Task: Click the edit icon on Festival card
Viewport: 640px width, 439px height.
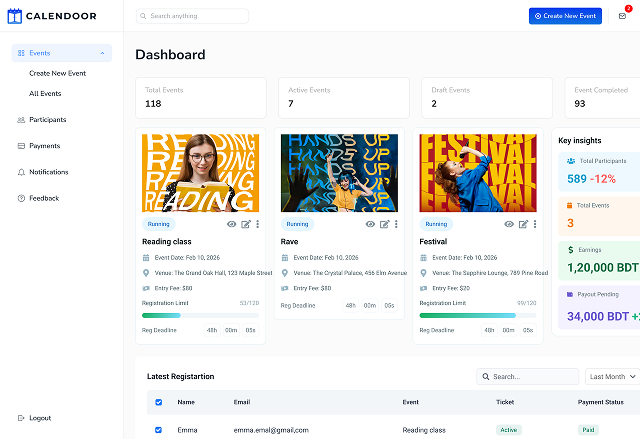Action: (x=523, y=224)
